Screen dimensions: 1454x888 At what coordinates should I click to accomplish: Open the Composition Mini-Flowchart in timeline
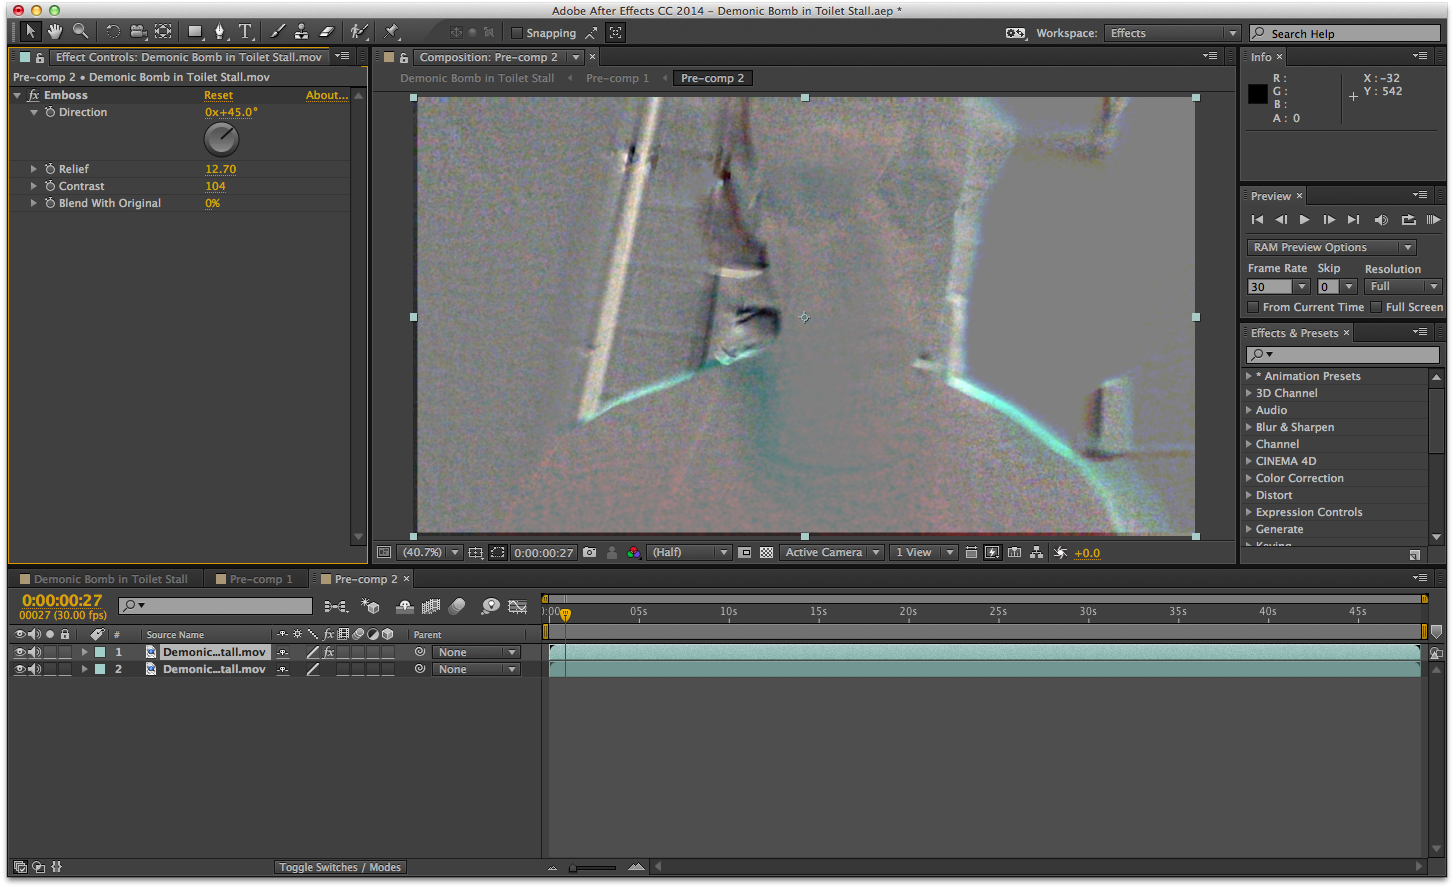pyautogui.click(x=337, y=606)
